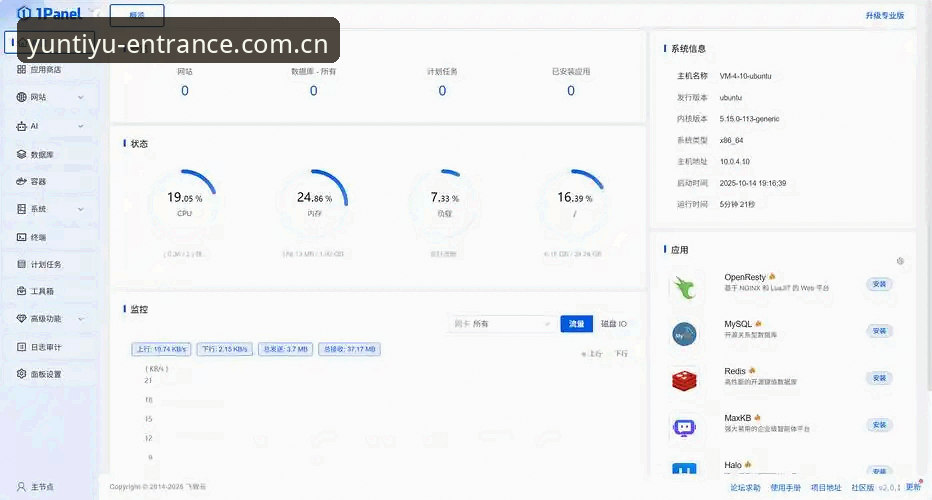Click the 网站 globe icon in sidebar
Image resolution: width=932 pixels, height=500 pixels.
coord(21,97)
